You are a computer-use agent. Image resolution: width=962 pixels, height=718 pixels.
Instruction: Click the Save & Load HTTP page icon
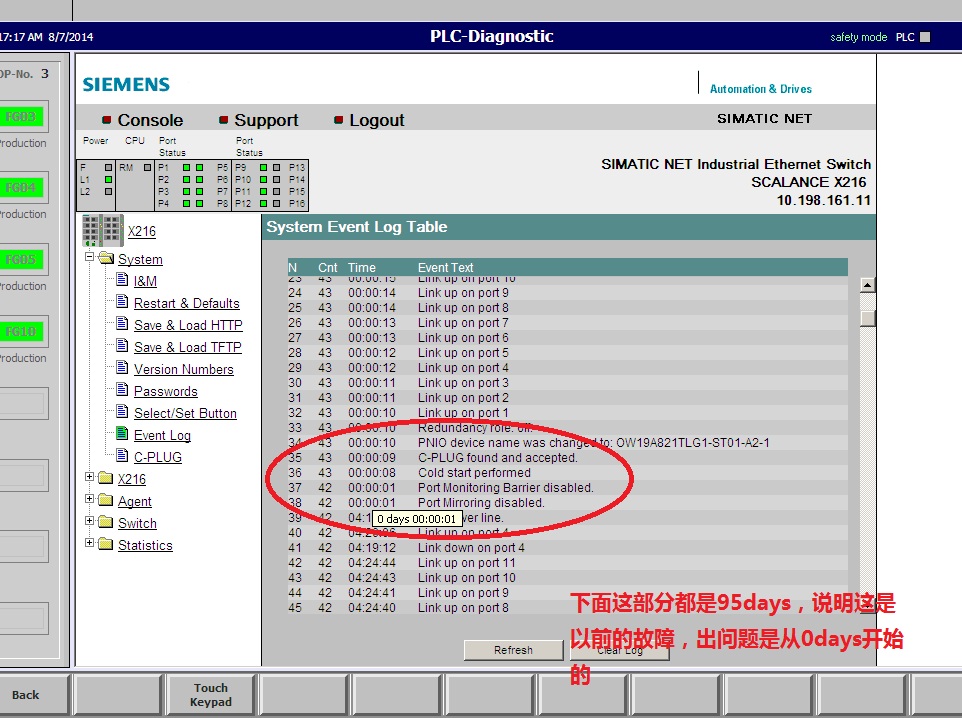pos(122,324)
